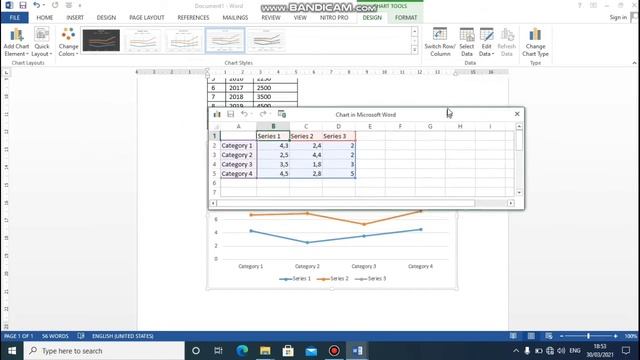The width and height of the screenshot is (640, 360).
Task: Undo in the chart data window
Action: 244,114
